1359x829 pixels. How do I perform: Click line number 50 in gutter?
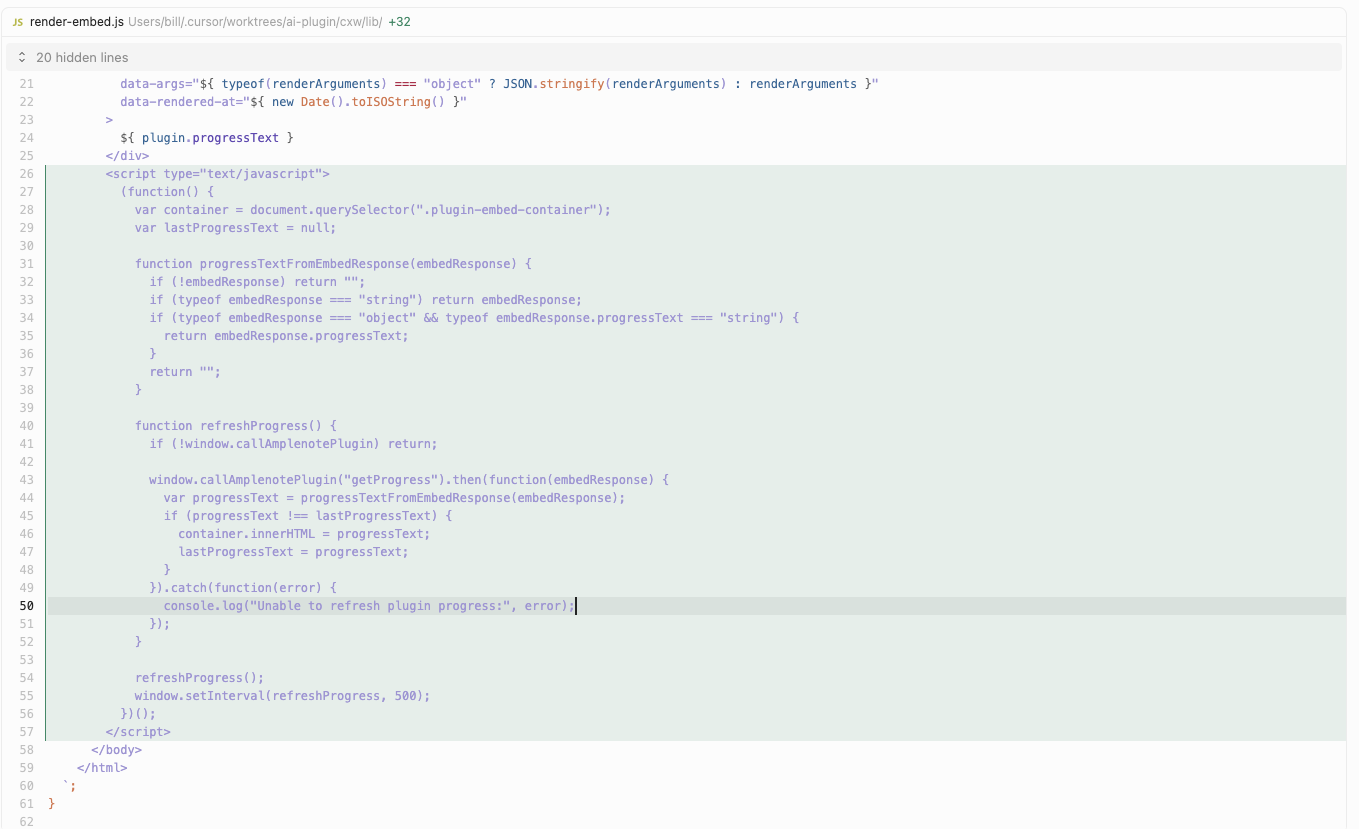(x=26, y=606)
